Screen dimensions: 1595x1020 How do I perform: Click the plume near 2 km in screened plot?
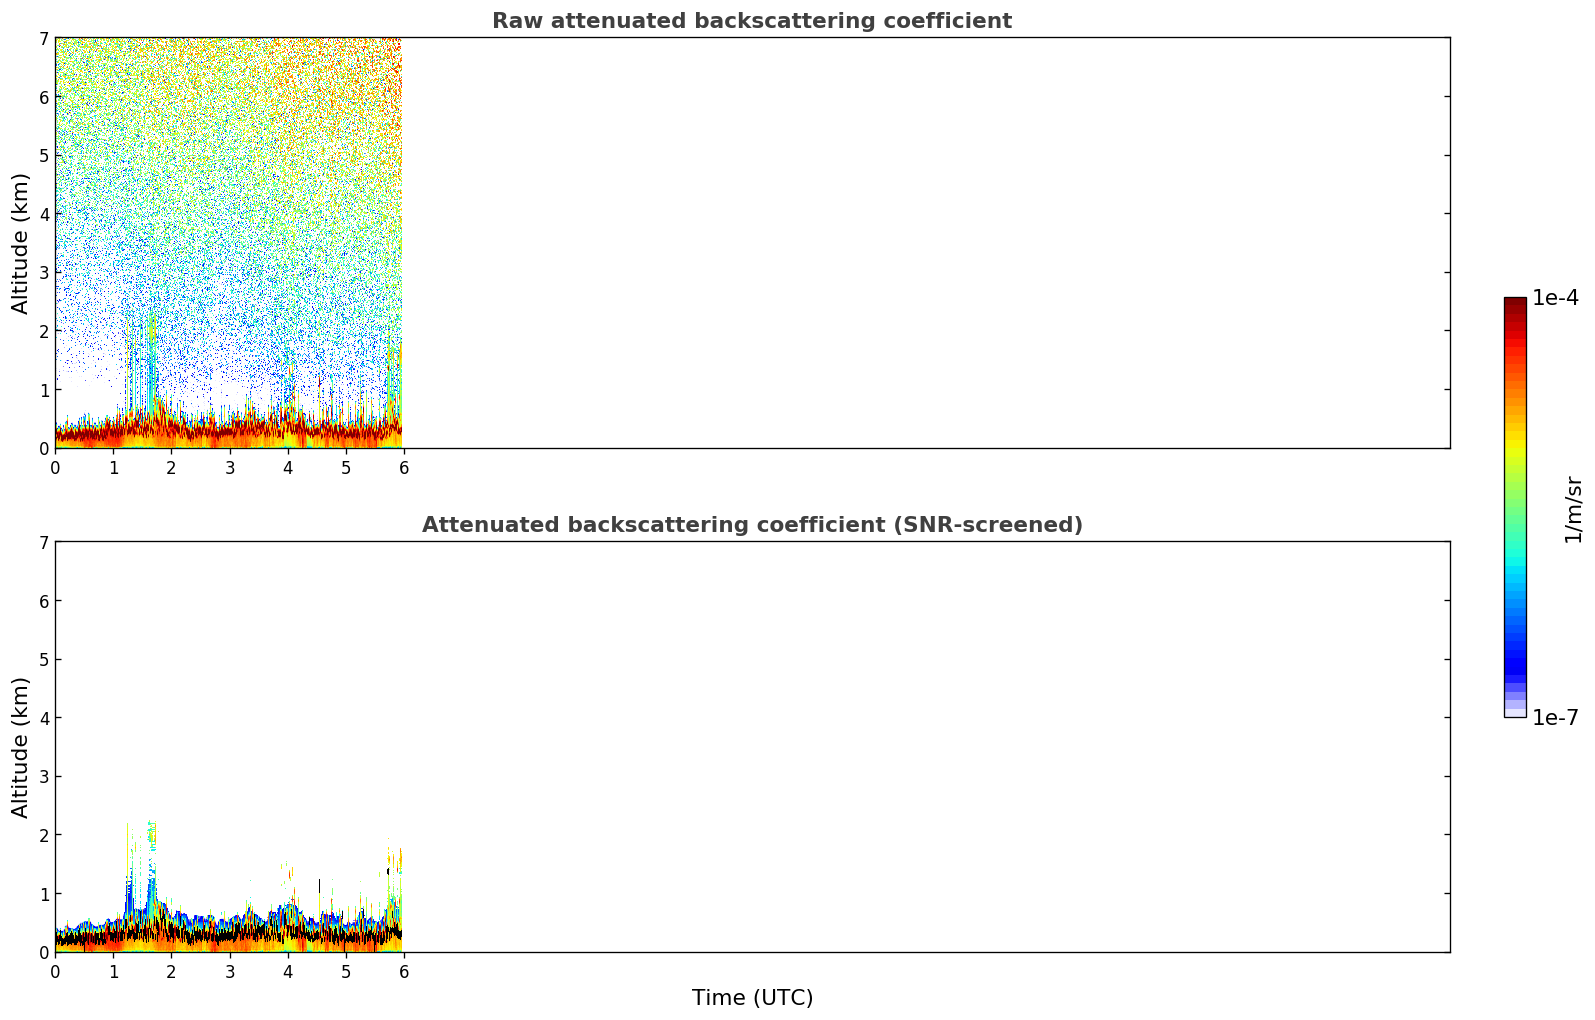point(151,850)
